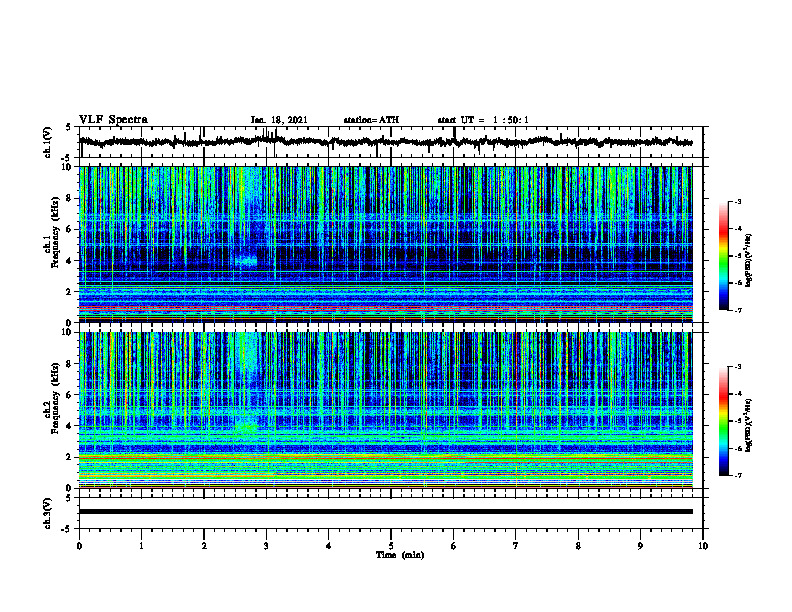Click the "station=ATH" header label

[371, 120]
